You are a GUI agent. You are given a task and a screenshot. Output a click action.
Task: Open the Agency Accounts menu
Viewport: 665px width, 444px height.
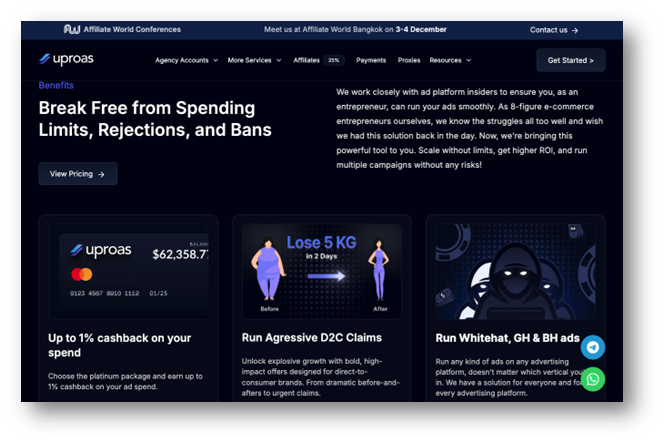(182, 60)
